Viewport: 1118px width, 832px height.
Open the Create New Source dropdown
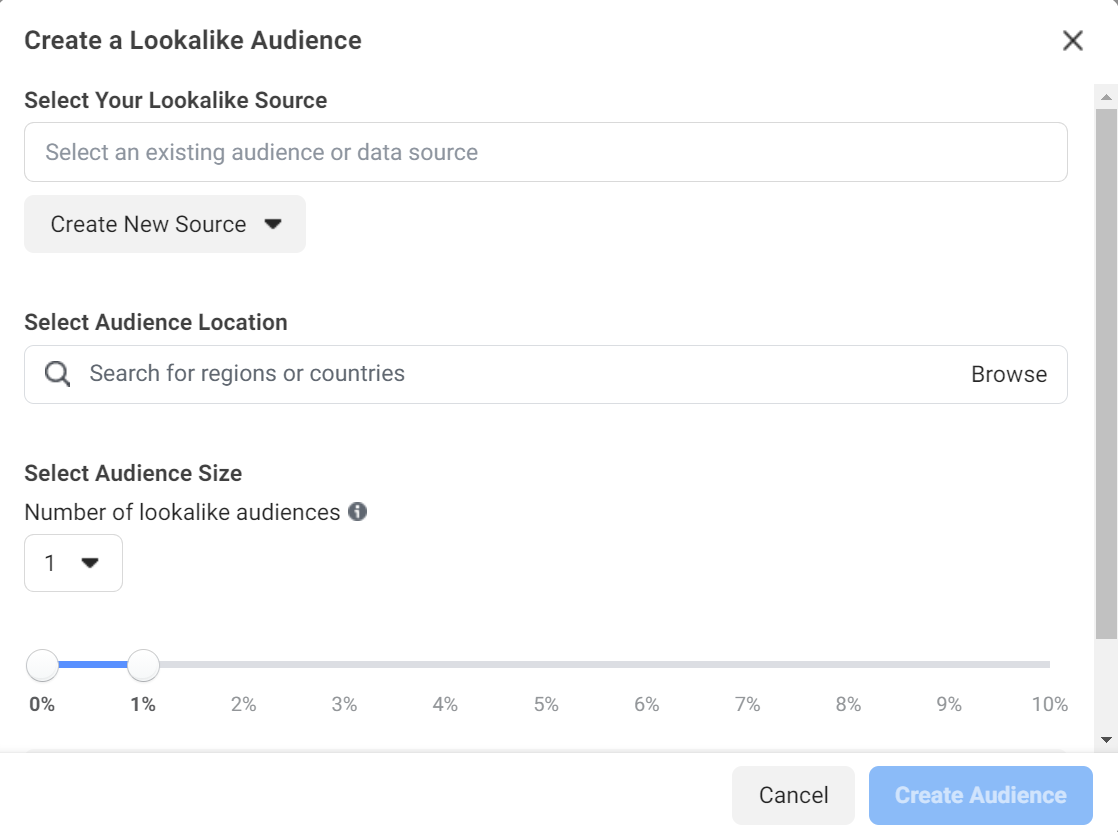click(x=165, y=224)
